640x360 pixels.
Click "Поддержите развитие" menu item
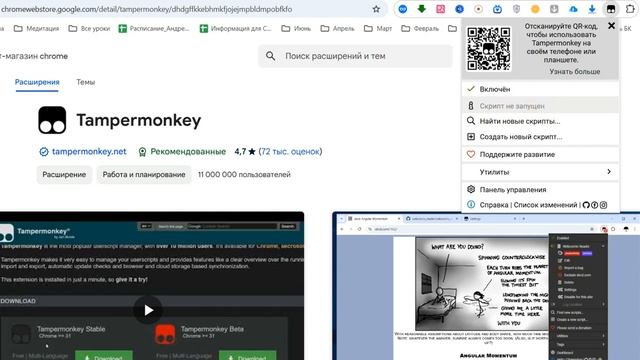(540, 154)
